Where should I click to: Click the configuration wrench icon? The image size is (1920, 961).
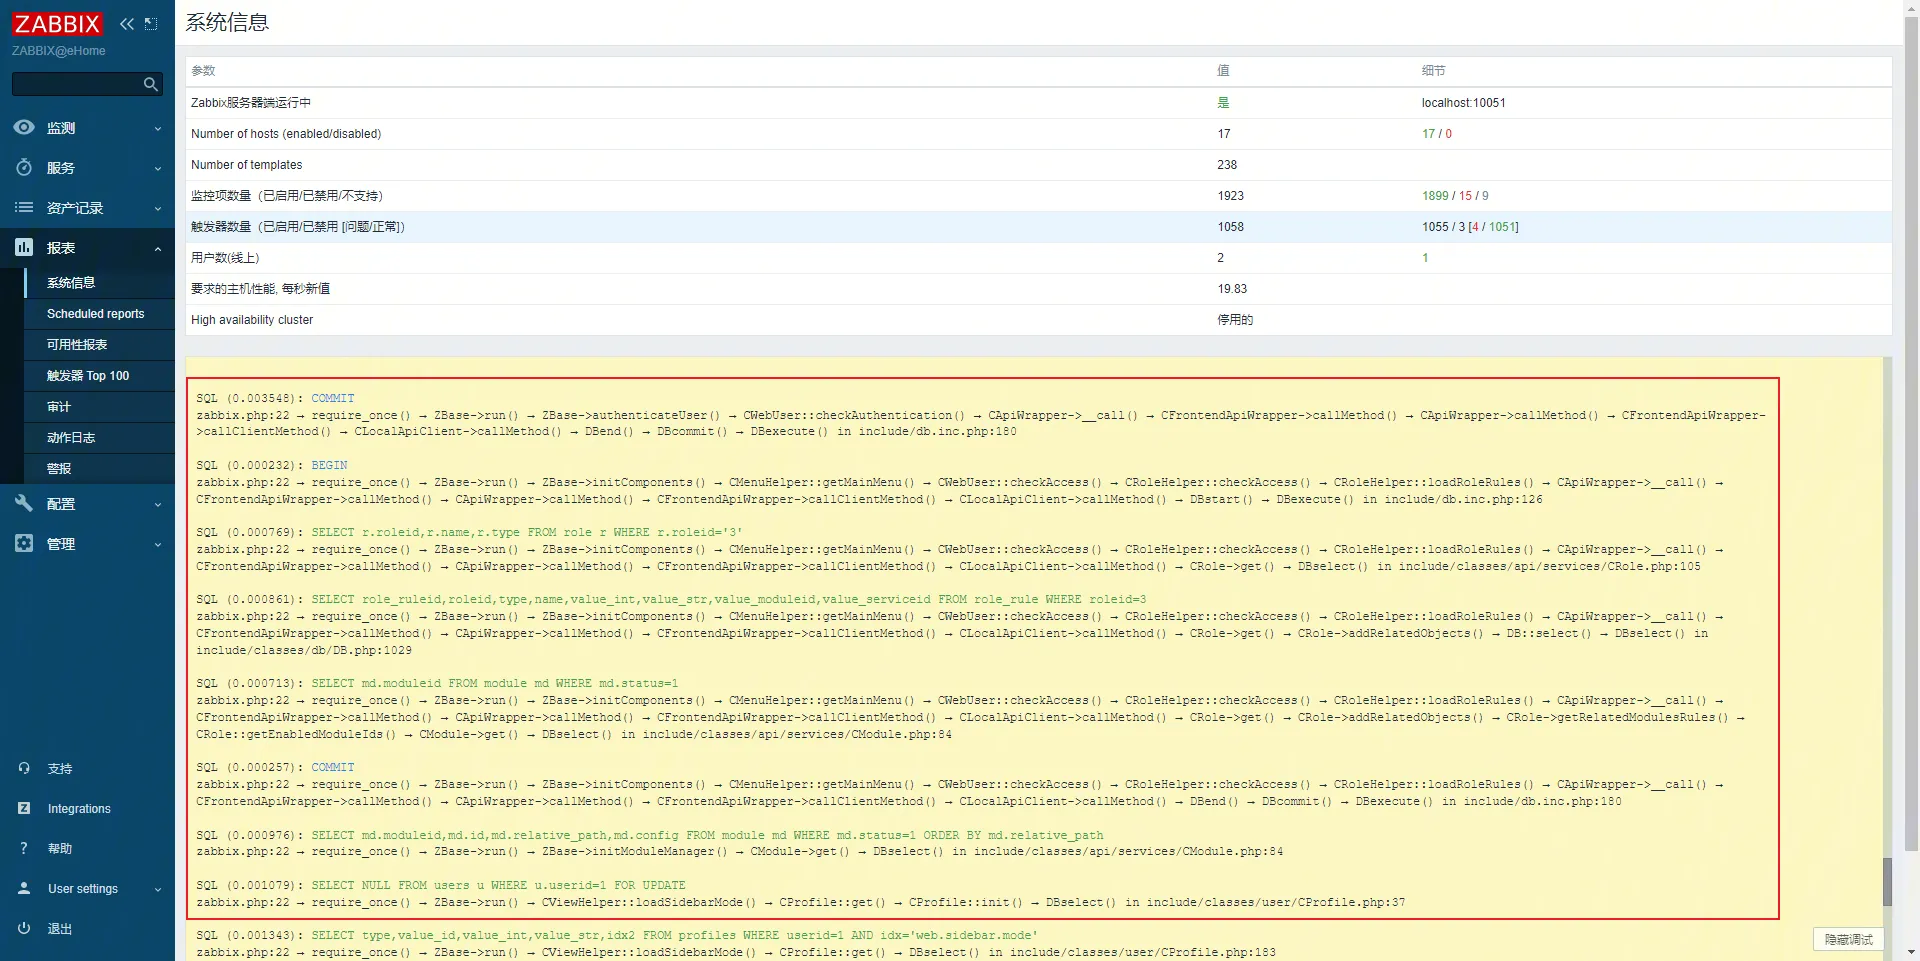point(24,504)
